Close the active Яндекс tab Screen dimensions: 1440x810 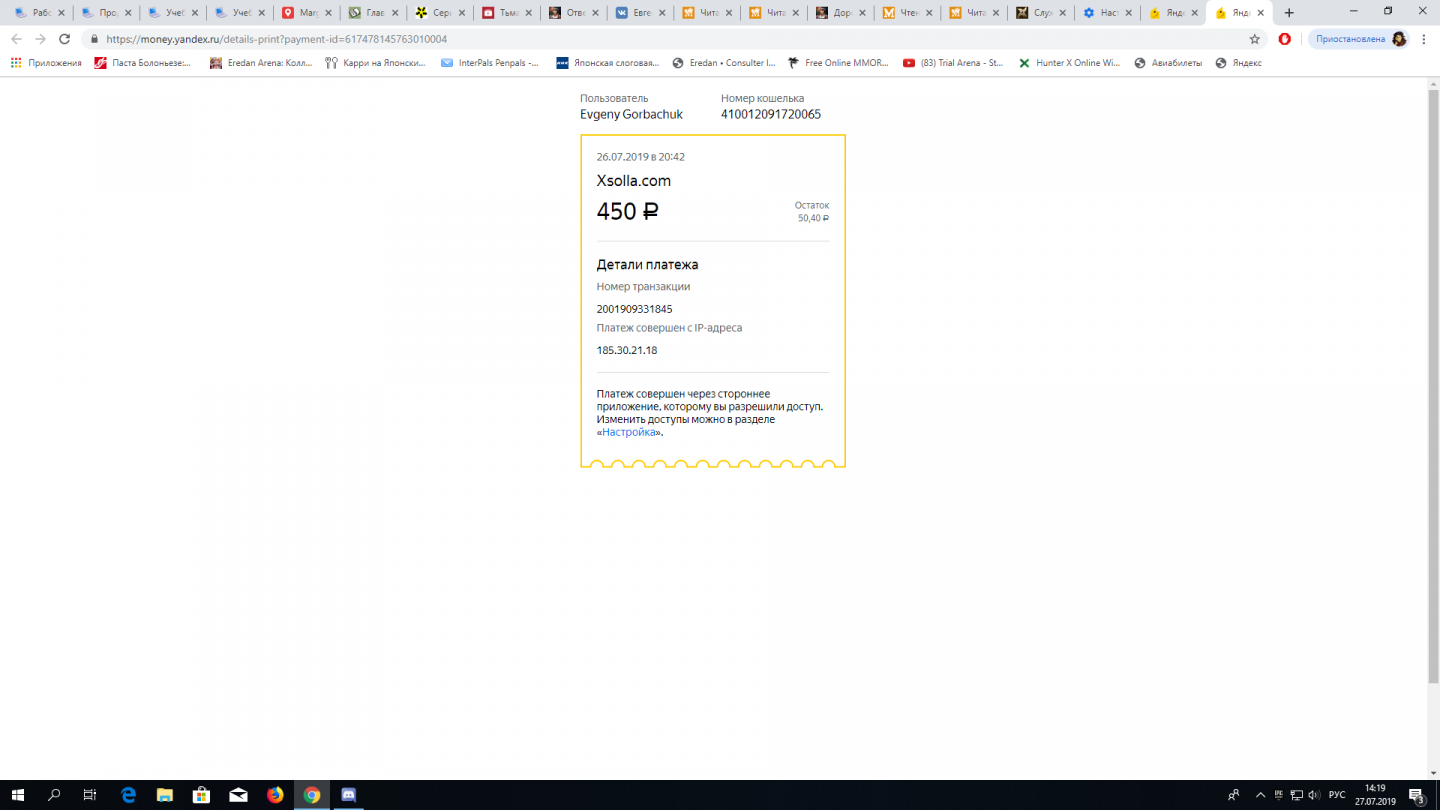click(1261, 13)
